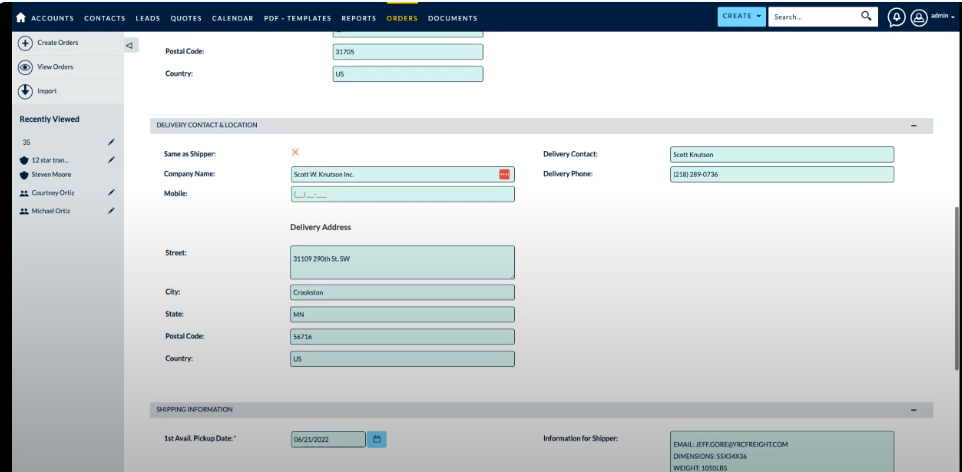962x472 pixels.
Task: Click the vertical page scrollbar
Action: [x=957, y=290]
